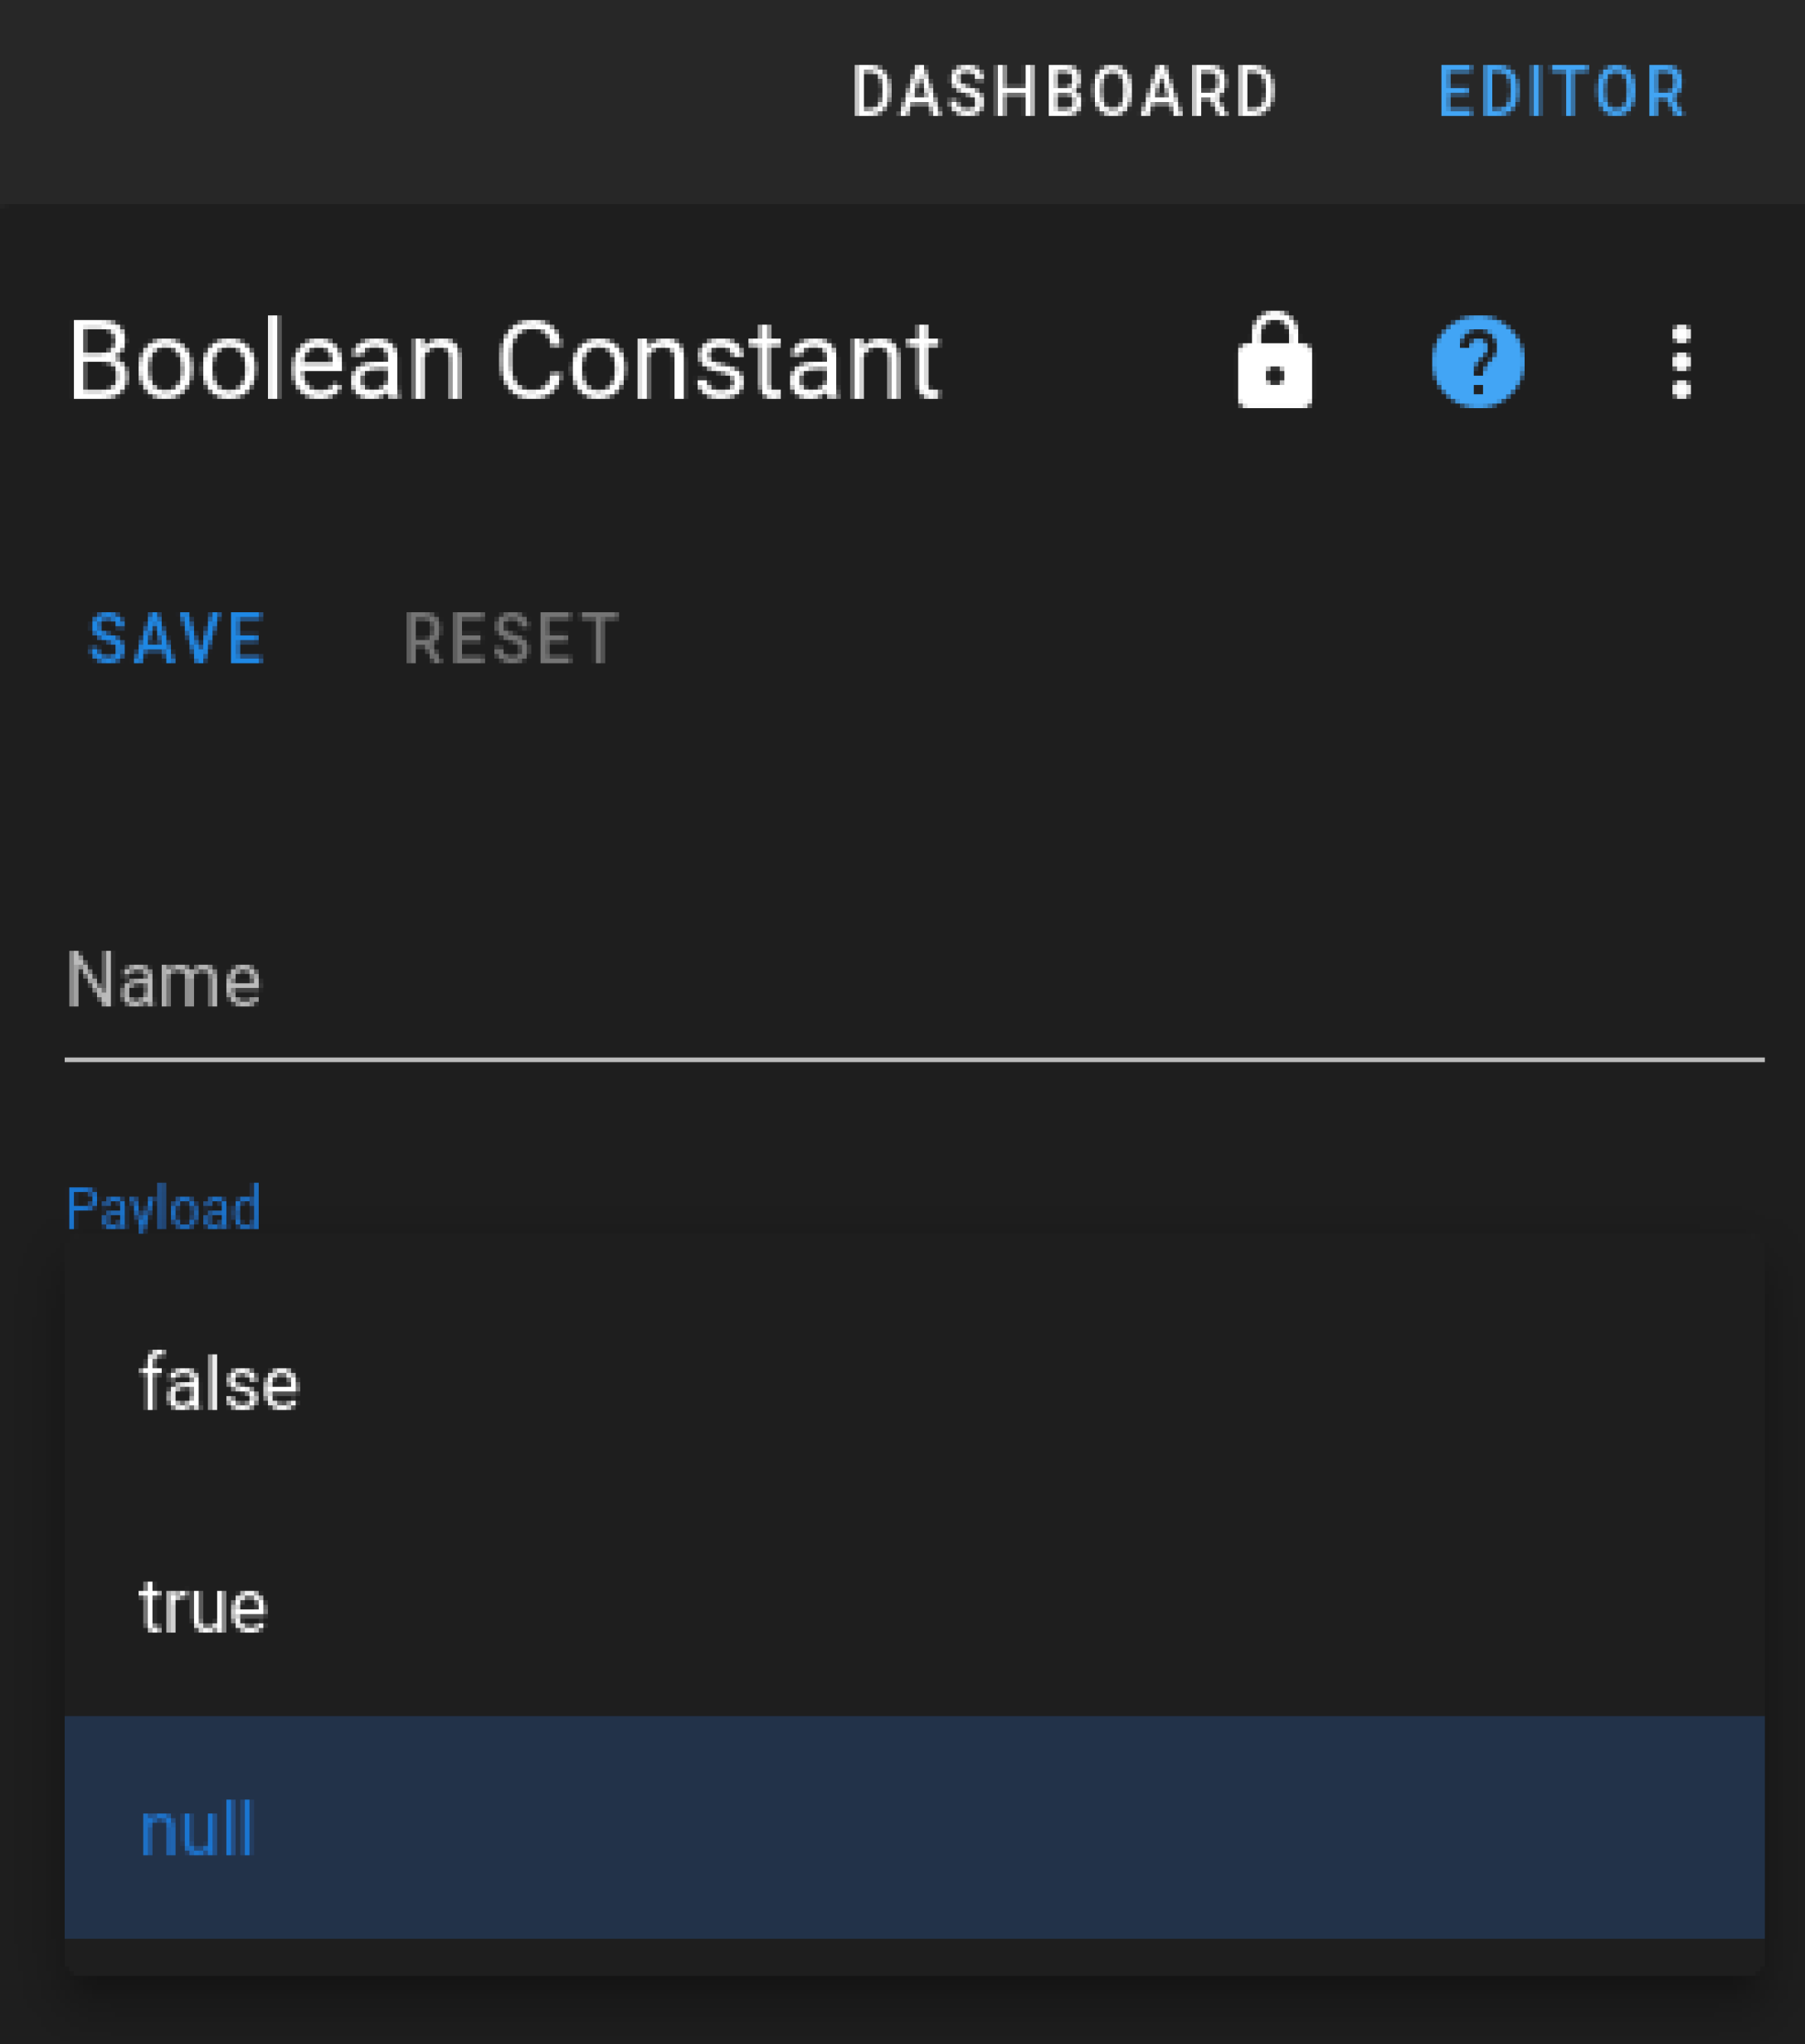Click the Payload dropdown label
Screen dimensions: 1805x2044
click(x=163, y=1208)
